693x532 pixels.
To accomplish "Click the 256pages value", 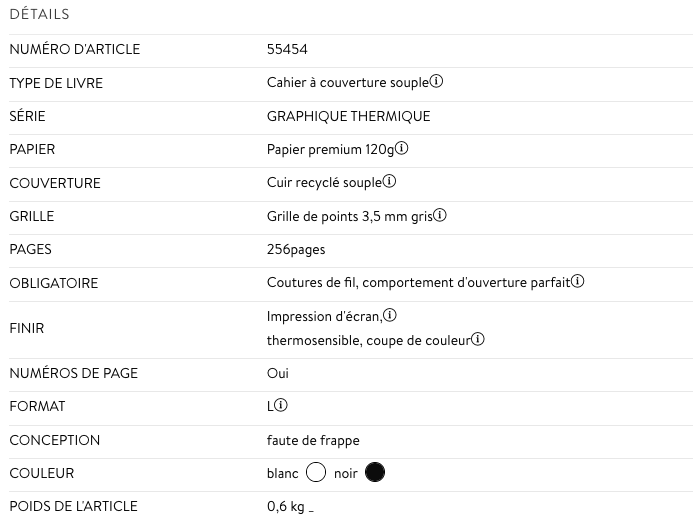I will point(296,249).
